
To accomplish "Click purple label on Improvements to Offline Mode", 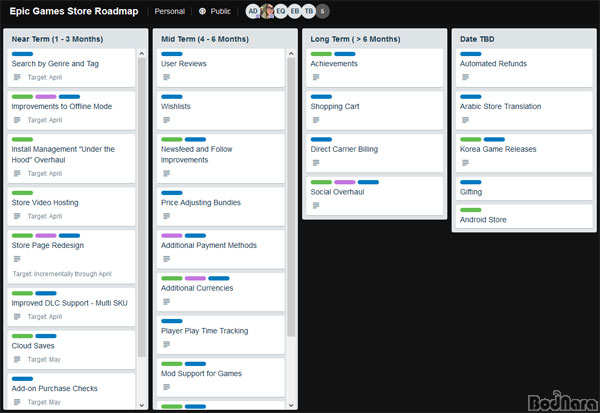I will (x=46, y=97).
